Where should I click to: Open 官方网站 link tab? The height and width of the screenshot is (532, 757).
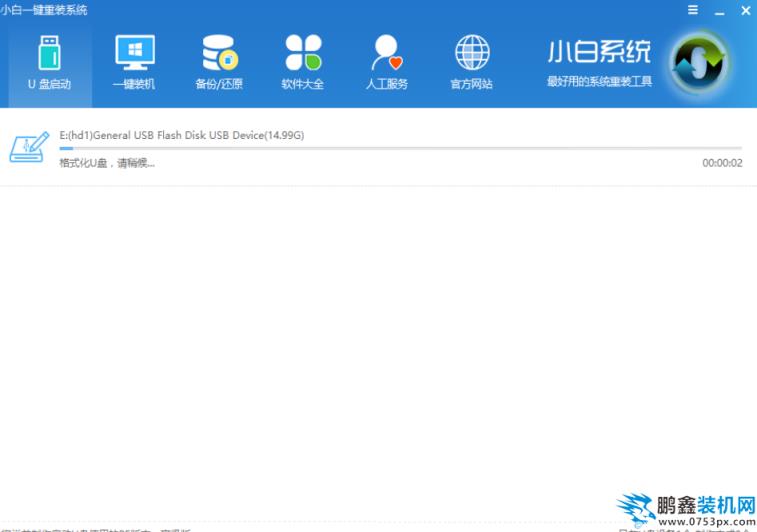click(x=472, y=63)
